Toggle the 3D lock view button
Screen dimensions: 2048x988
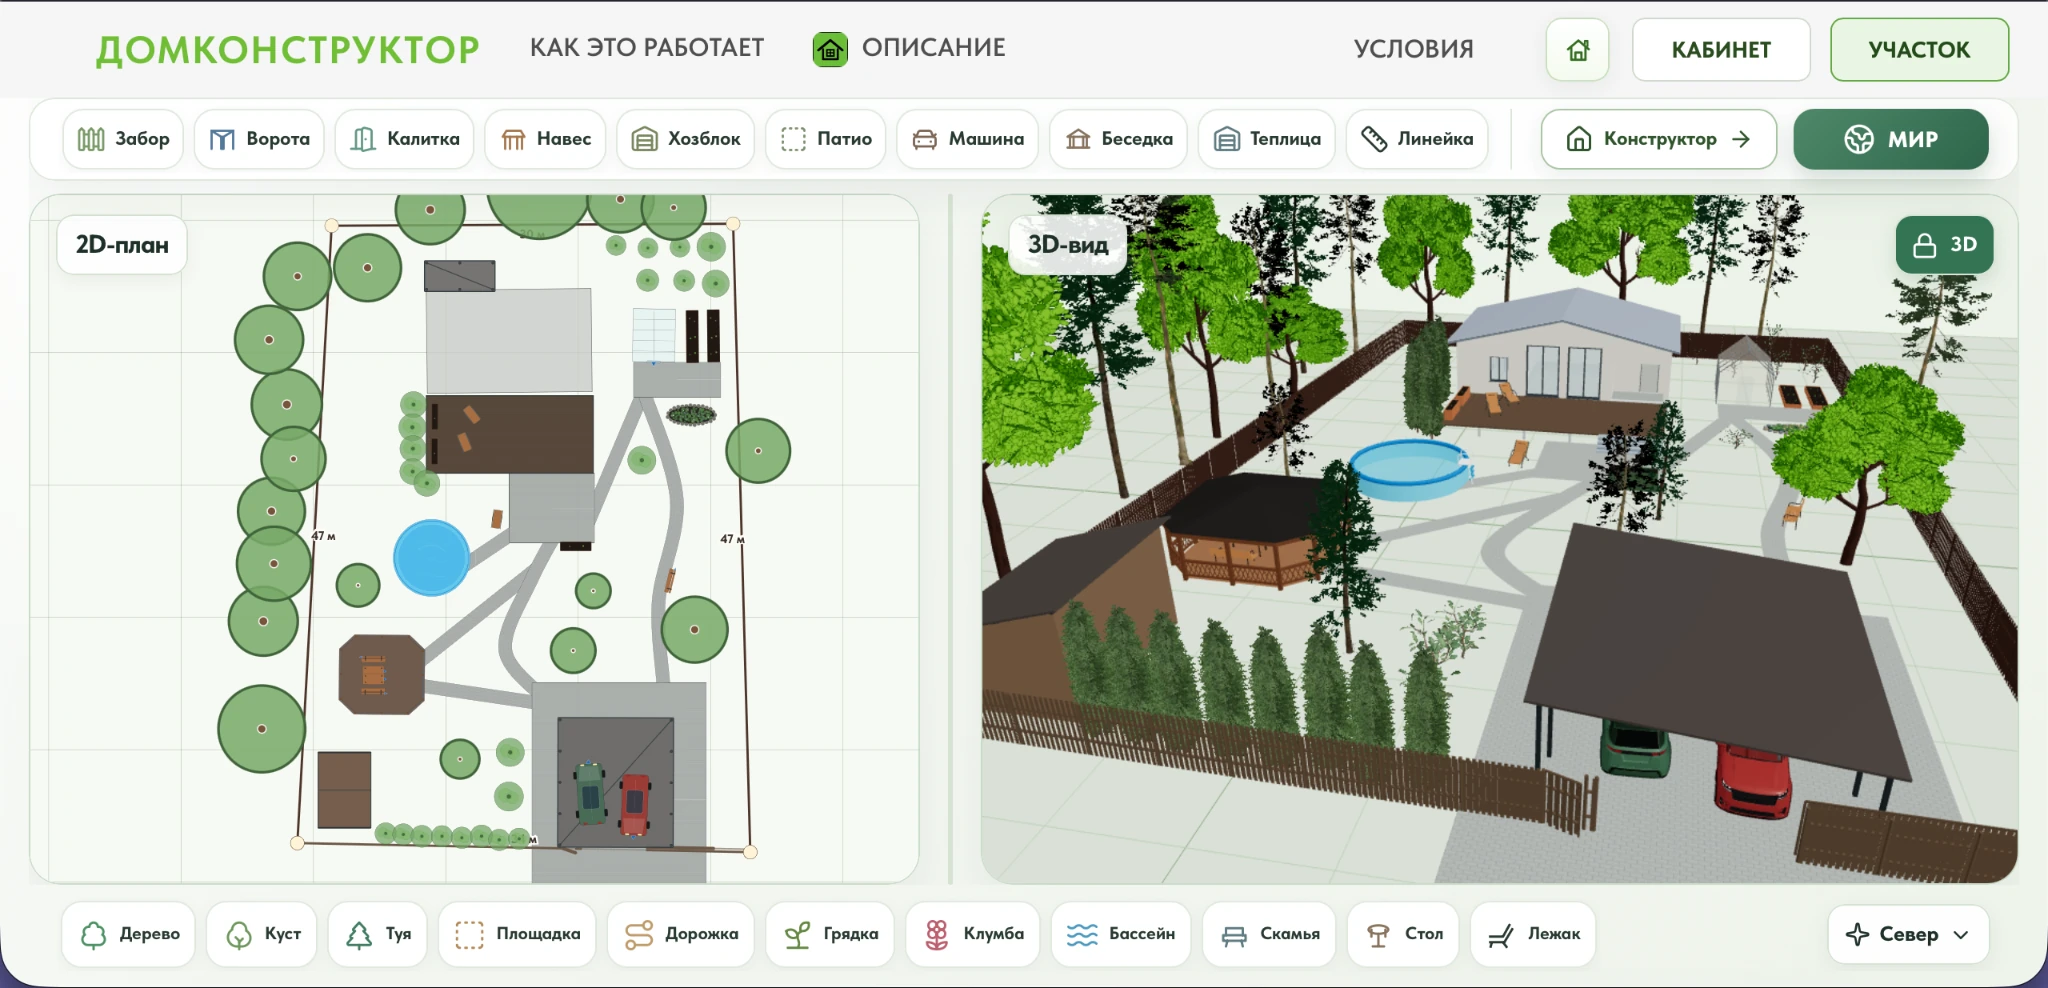coord(1944,245)
